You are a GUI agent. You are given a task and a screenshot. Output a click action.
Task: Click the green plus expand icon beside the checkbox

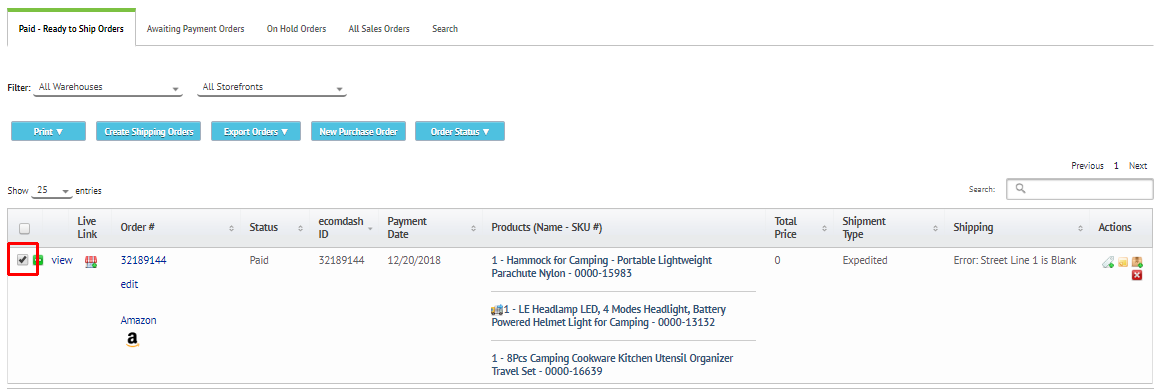[38, 260]
